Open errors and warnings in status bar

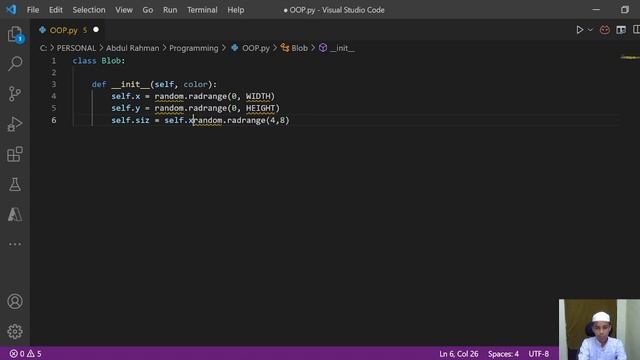[x=25, y=353]
